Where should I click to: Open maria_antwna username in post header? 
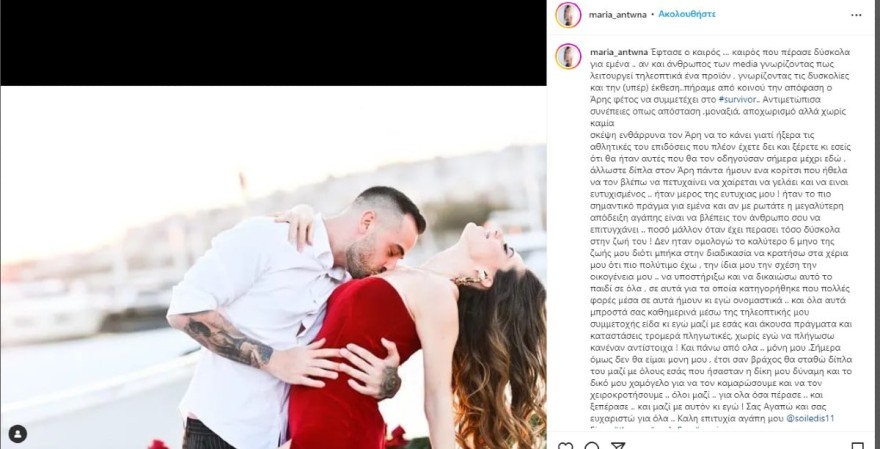pos(617,15)
